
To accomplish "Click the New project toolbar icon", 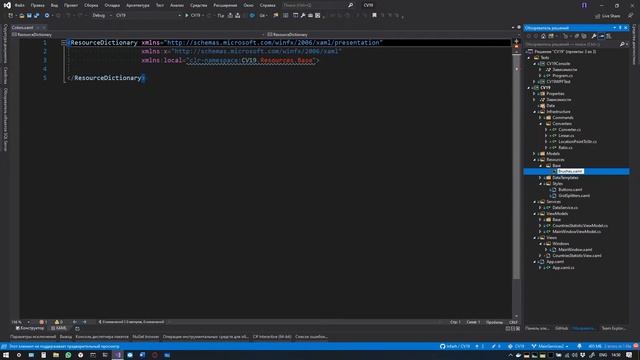I will [x=11, y=16].
